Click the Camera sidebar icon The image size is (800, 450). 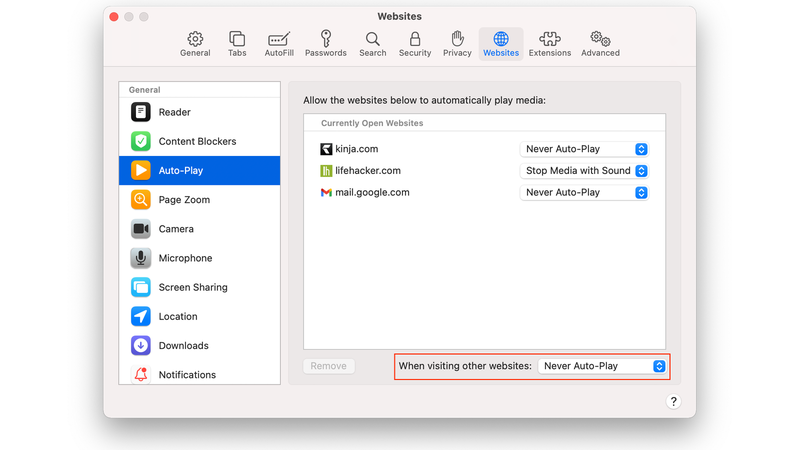point(140,229)
